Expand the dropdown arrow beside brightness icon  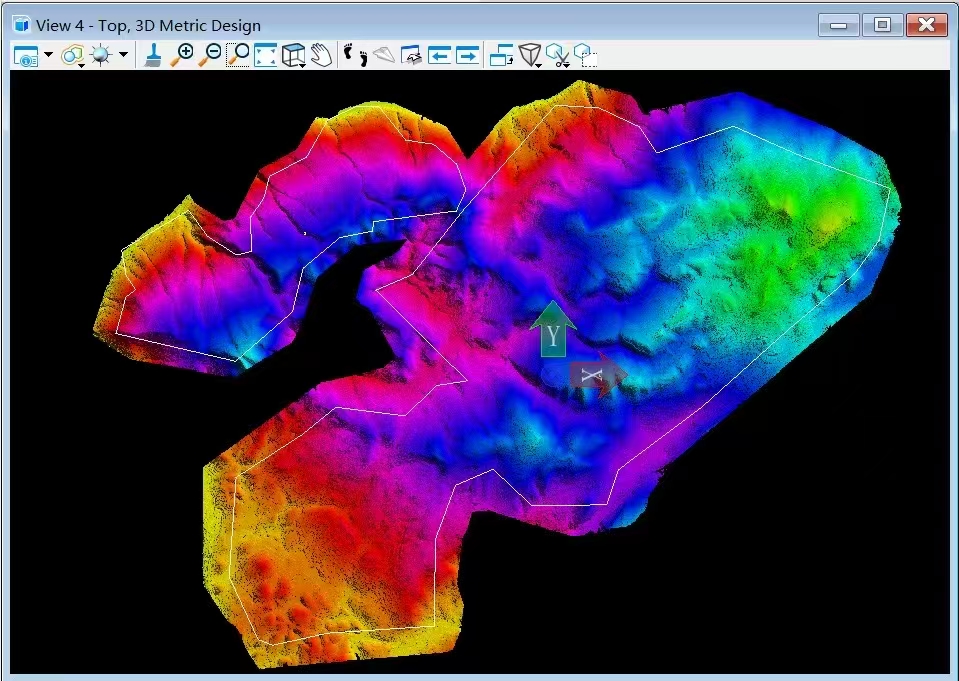pos(123,55)
